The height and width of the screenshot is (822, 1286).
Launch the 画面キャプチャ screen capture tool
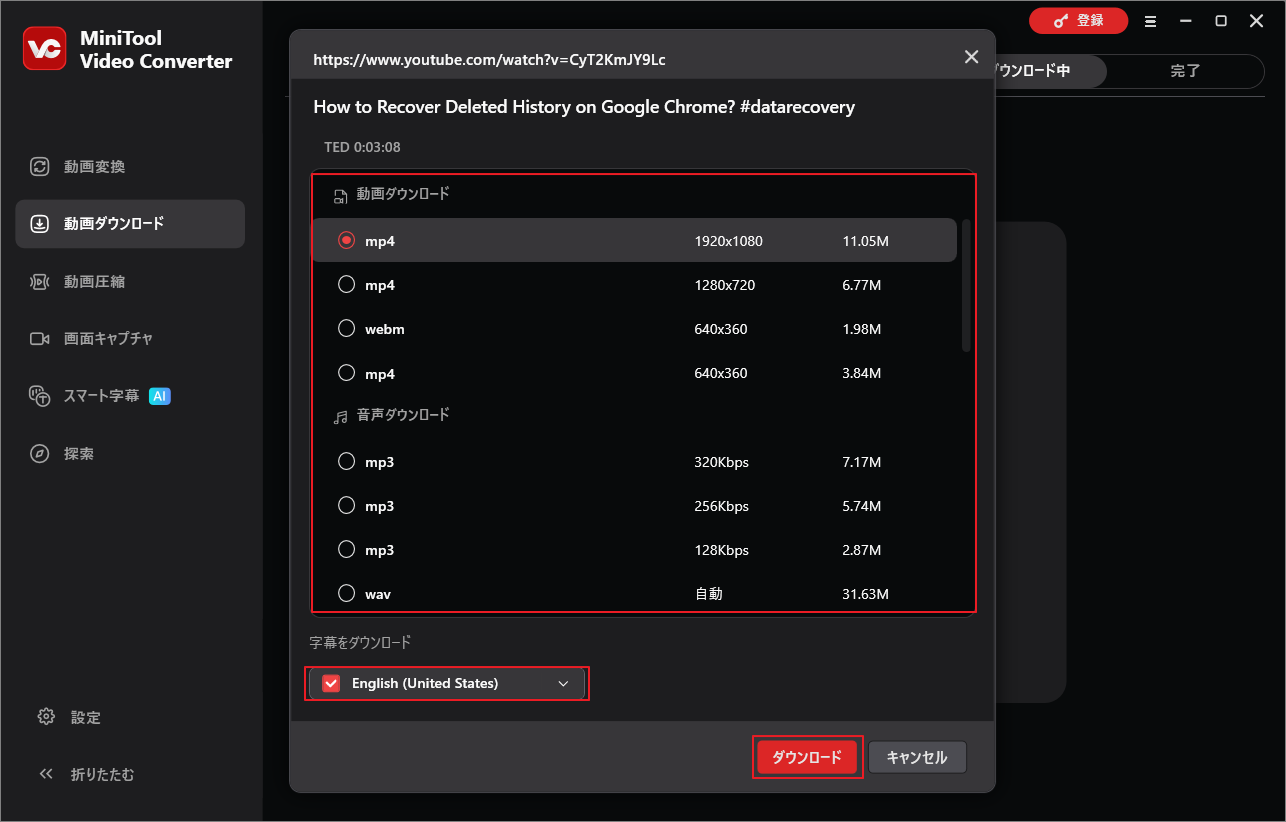point(95,338)
